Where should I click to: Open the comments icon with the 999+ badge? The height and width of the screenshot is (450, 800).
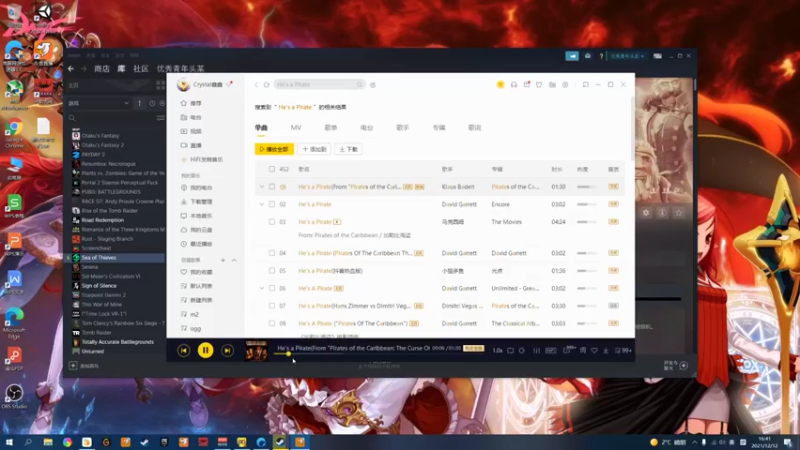coord(569,351)
